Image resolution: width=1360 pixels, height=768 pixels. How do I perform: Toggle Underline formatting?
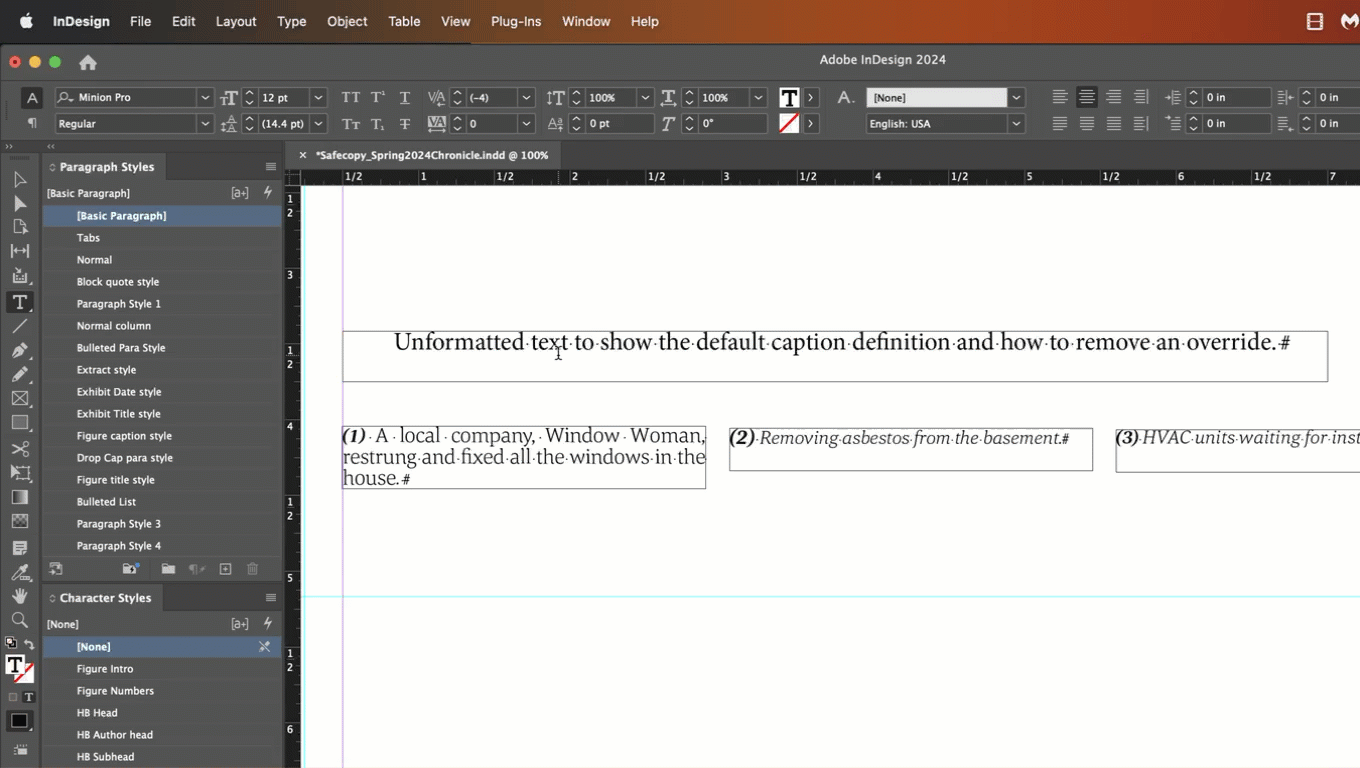[x=405, y=98]
